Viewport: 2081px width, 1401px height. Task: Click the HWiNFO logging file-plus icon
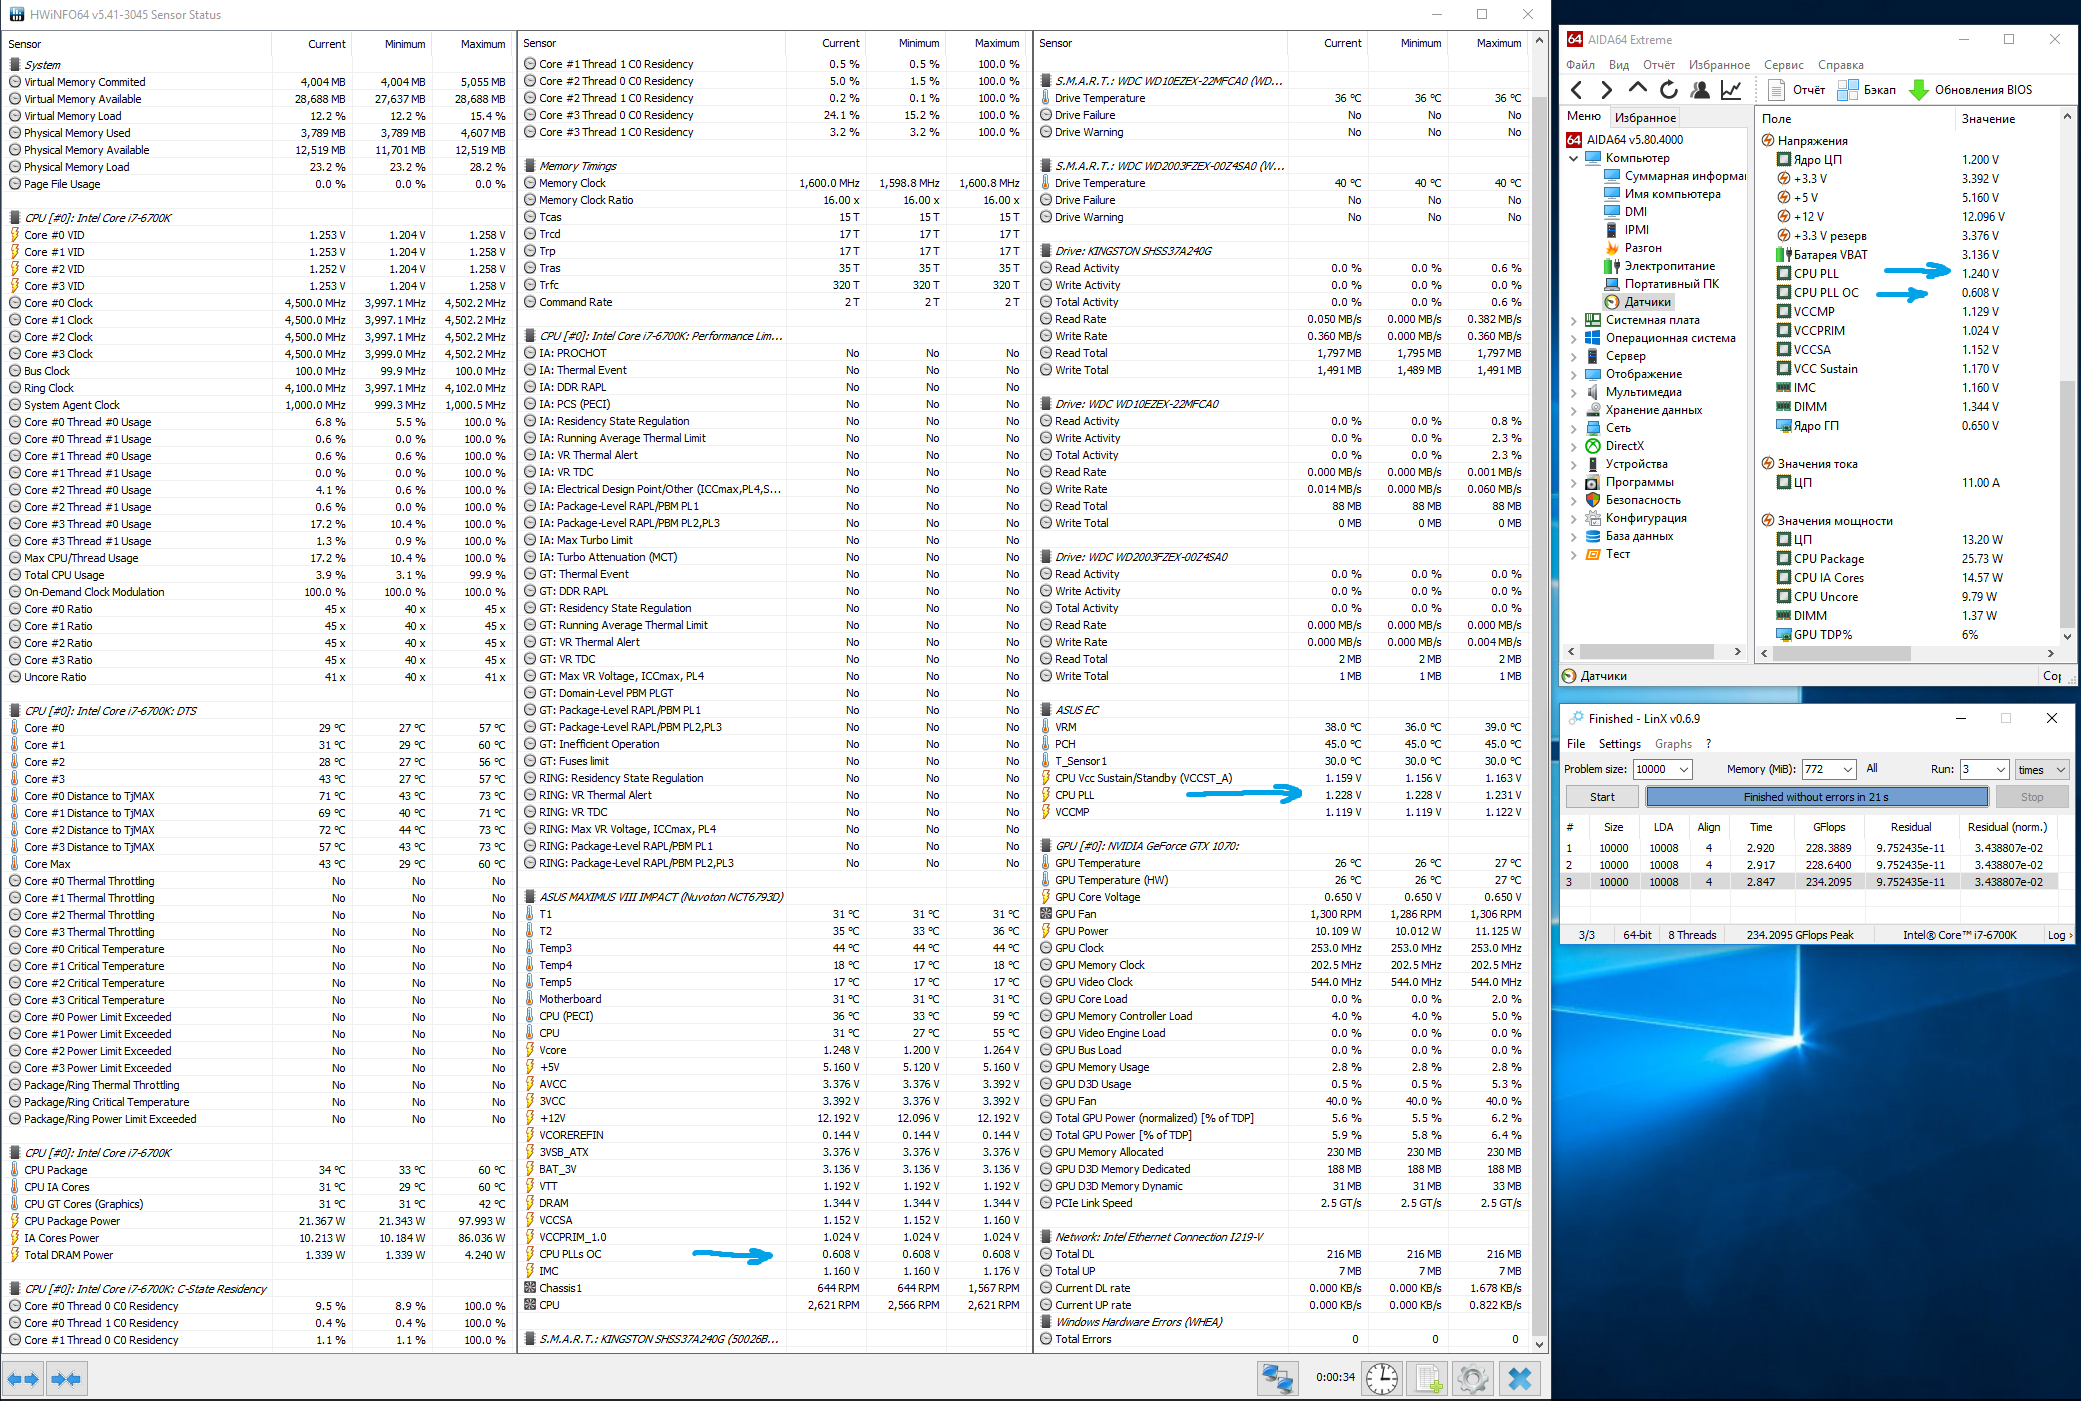[1428, 1379]
